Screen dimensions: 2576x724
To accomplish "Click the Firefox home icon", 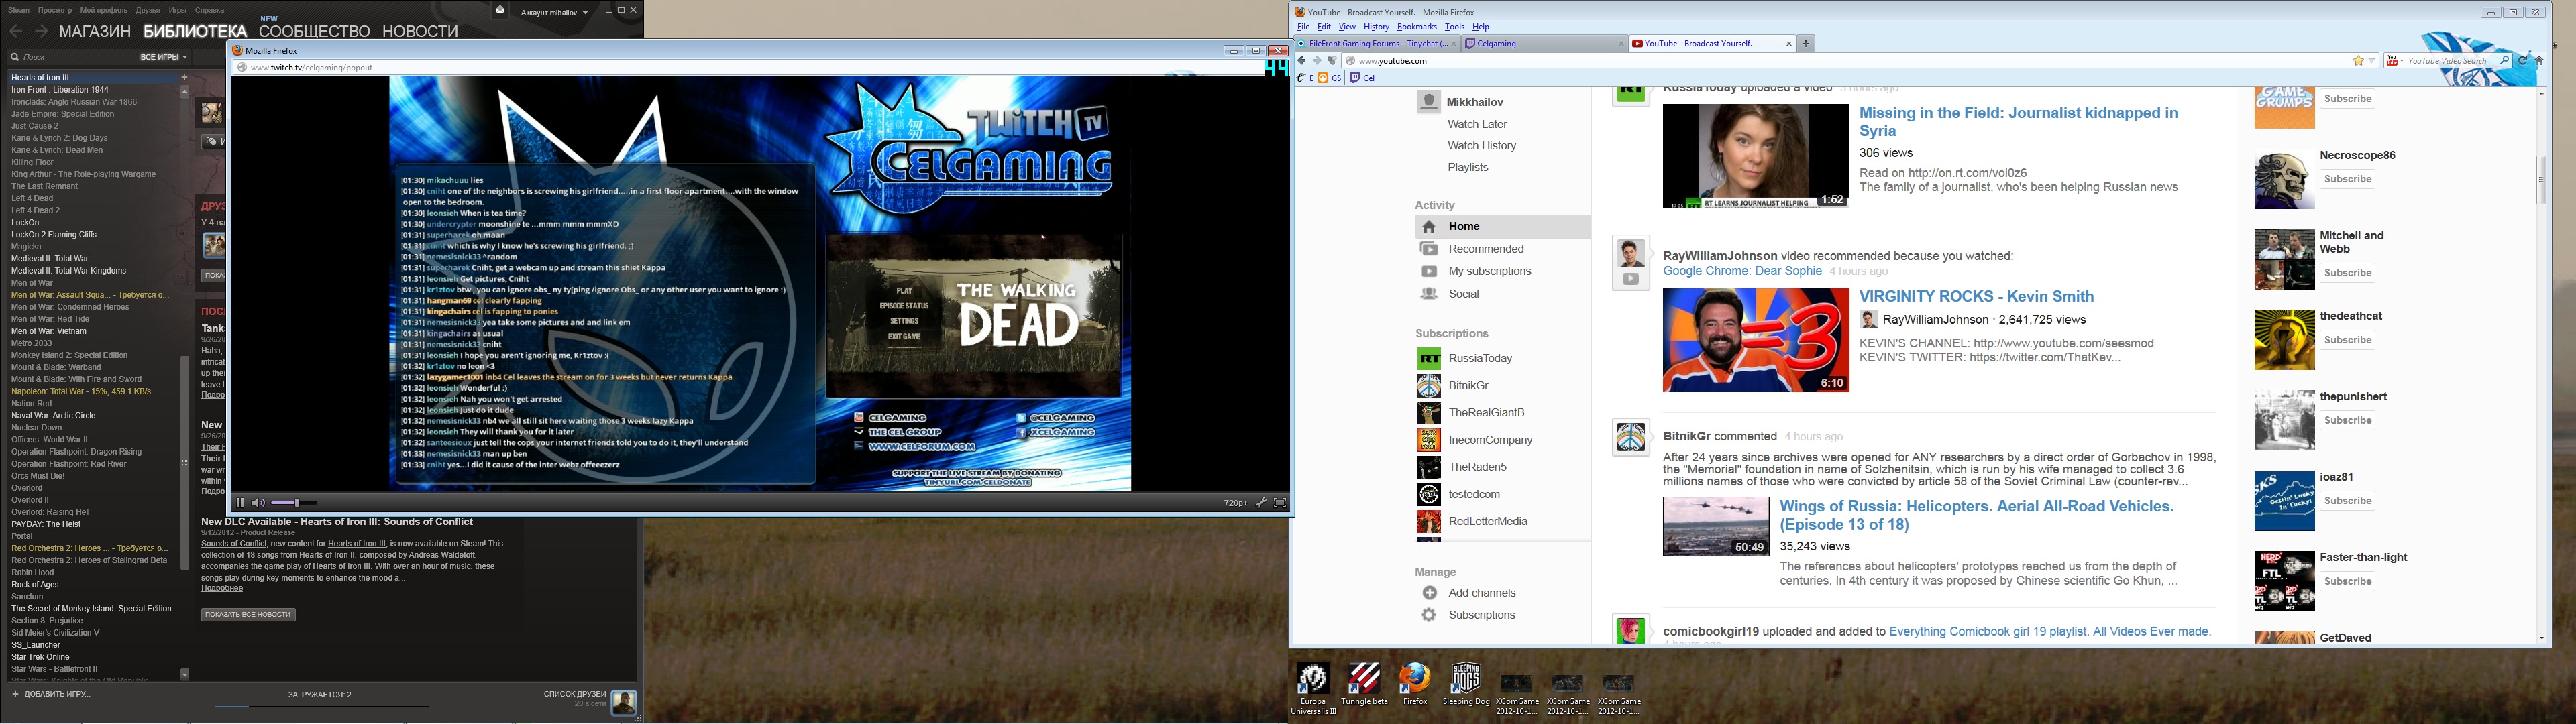I will tap(2538, 61).
